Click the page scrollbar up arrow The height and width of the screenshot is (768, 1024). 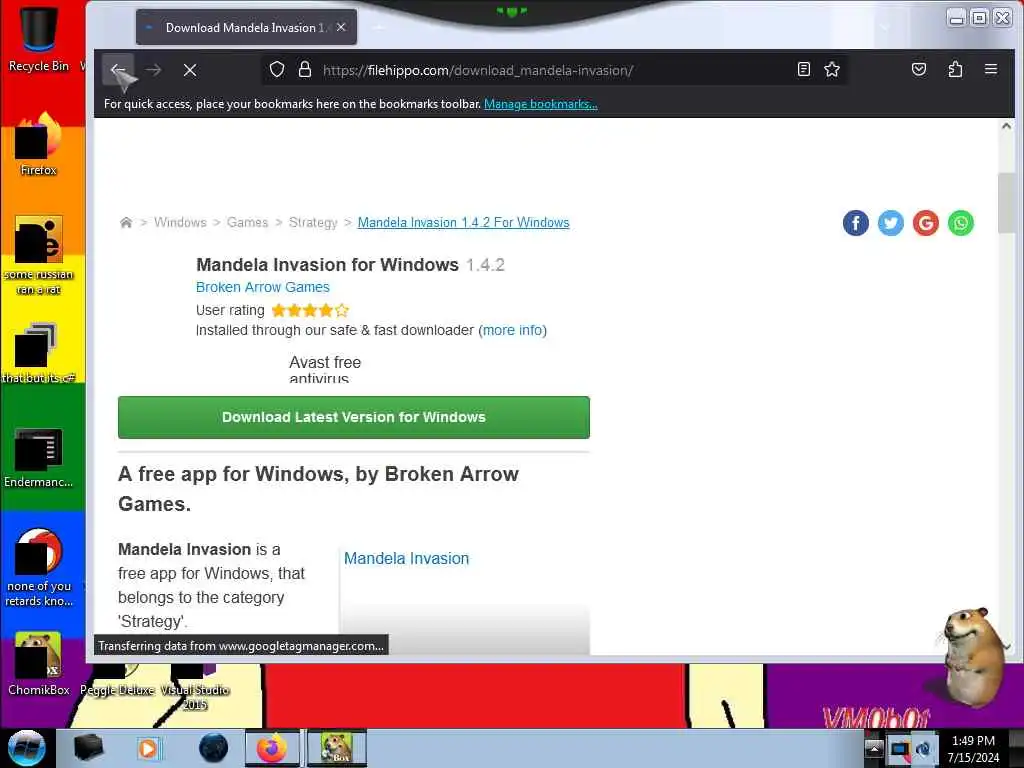pos(1006,126)
